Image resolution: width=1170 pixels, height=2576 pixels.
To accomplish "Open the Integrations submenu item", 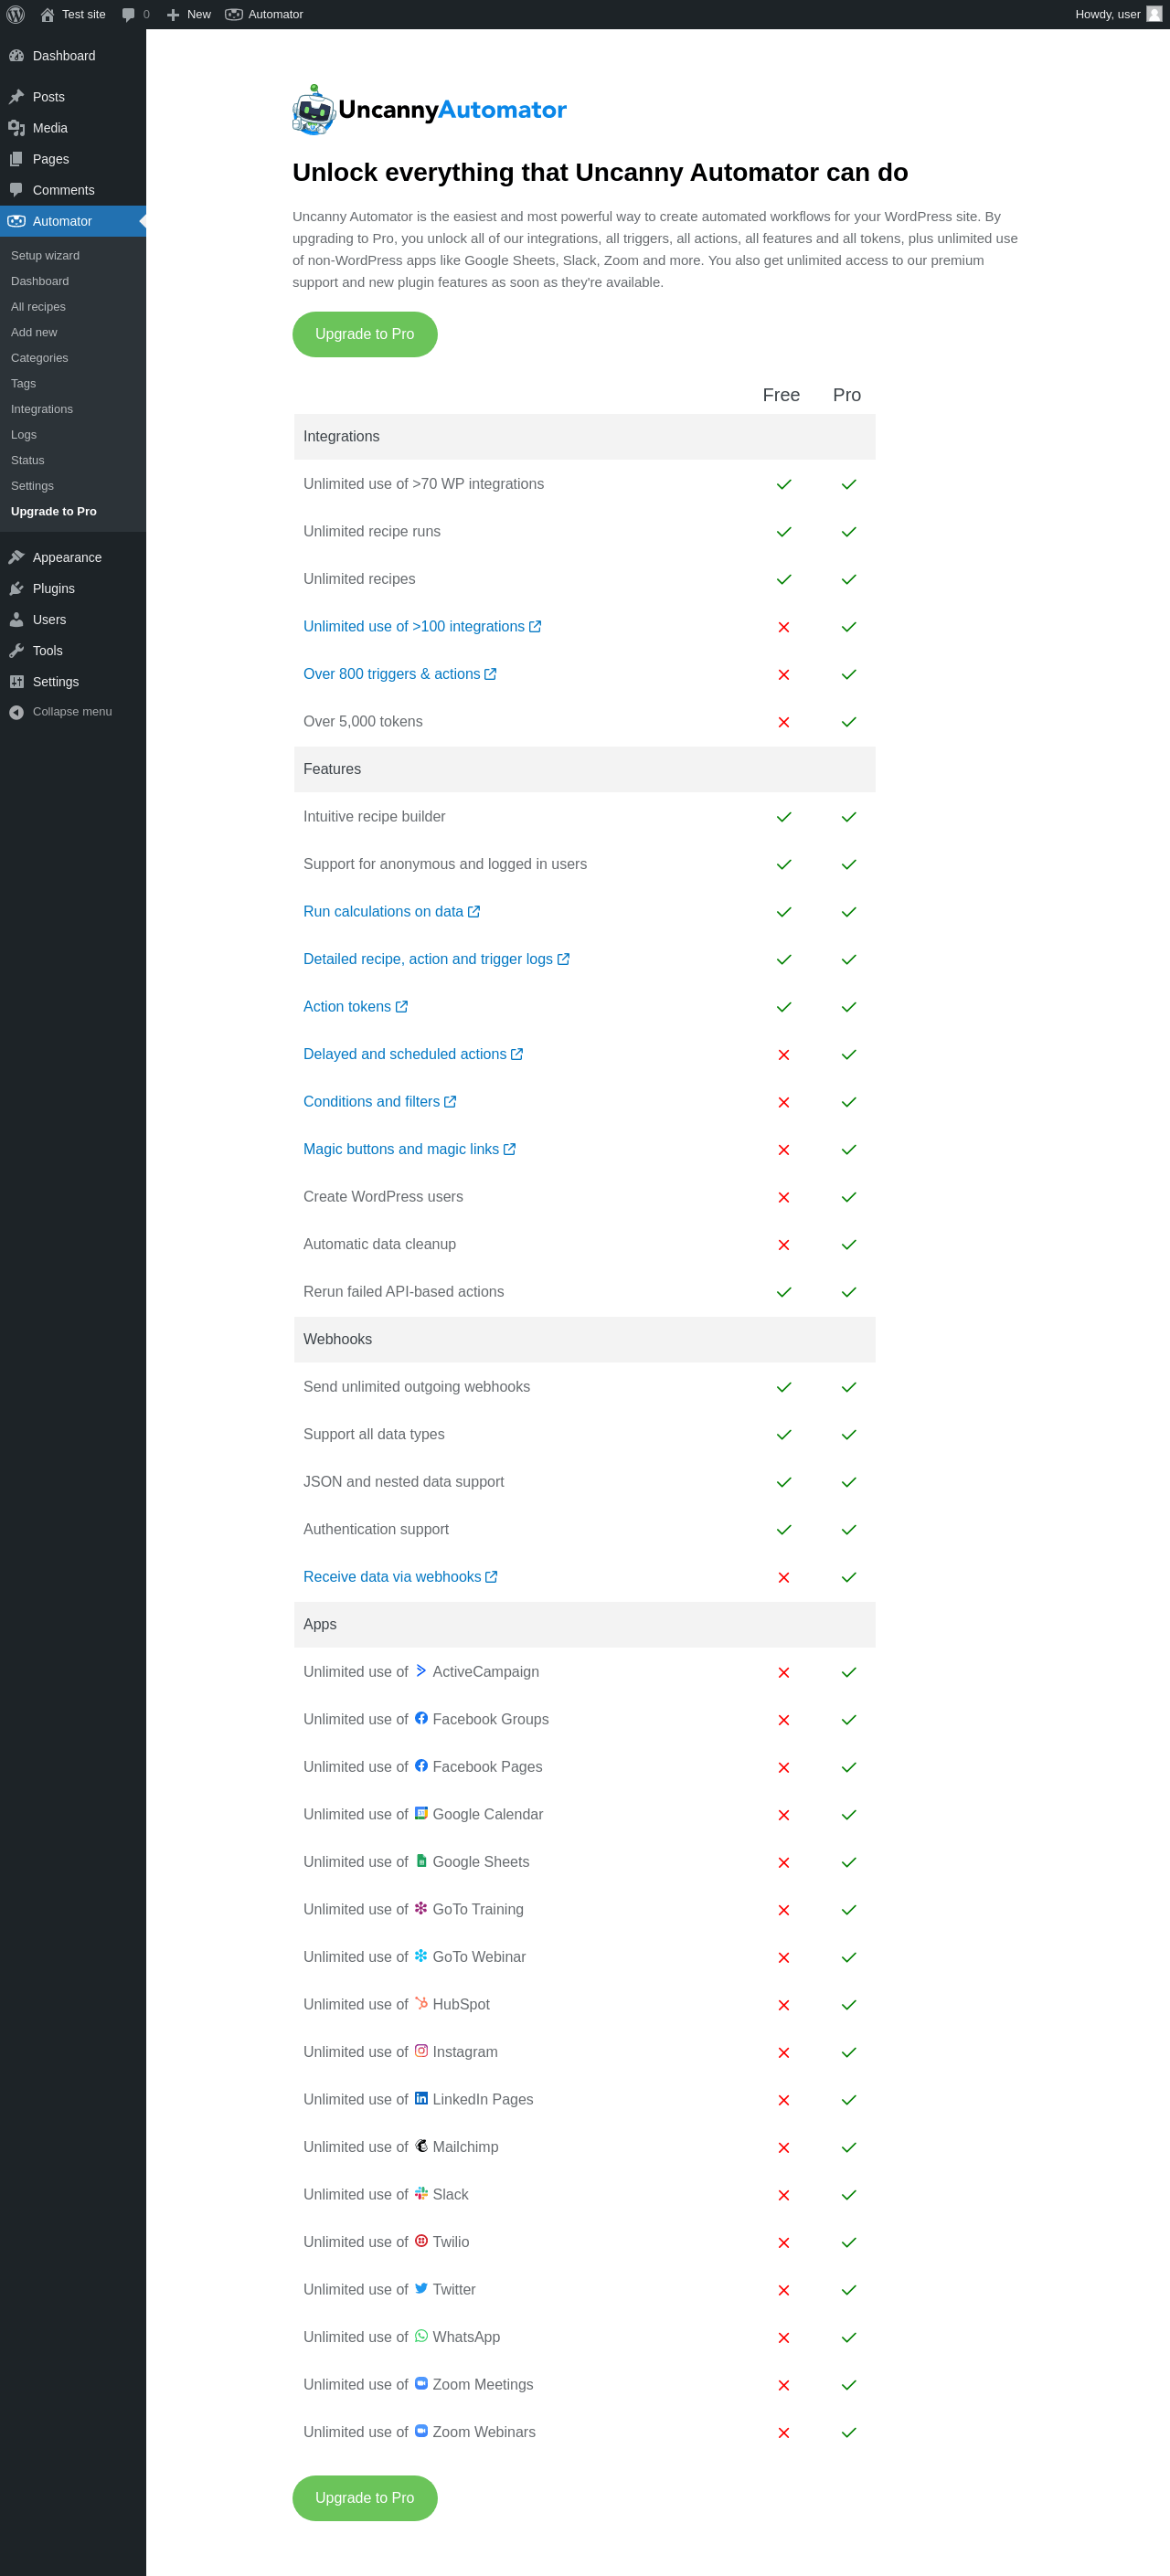I will point(41,408).
